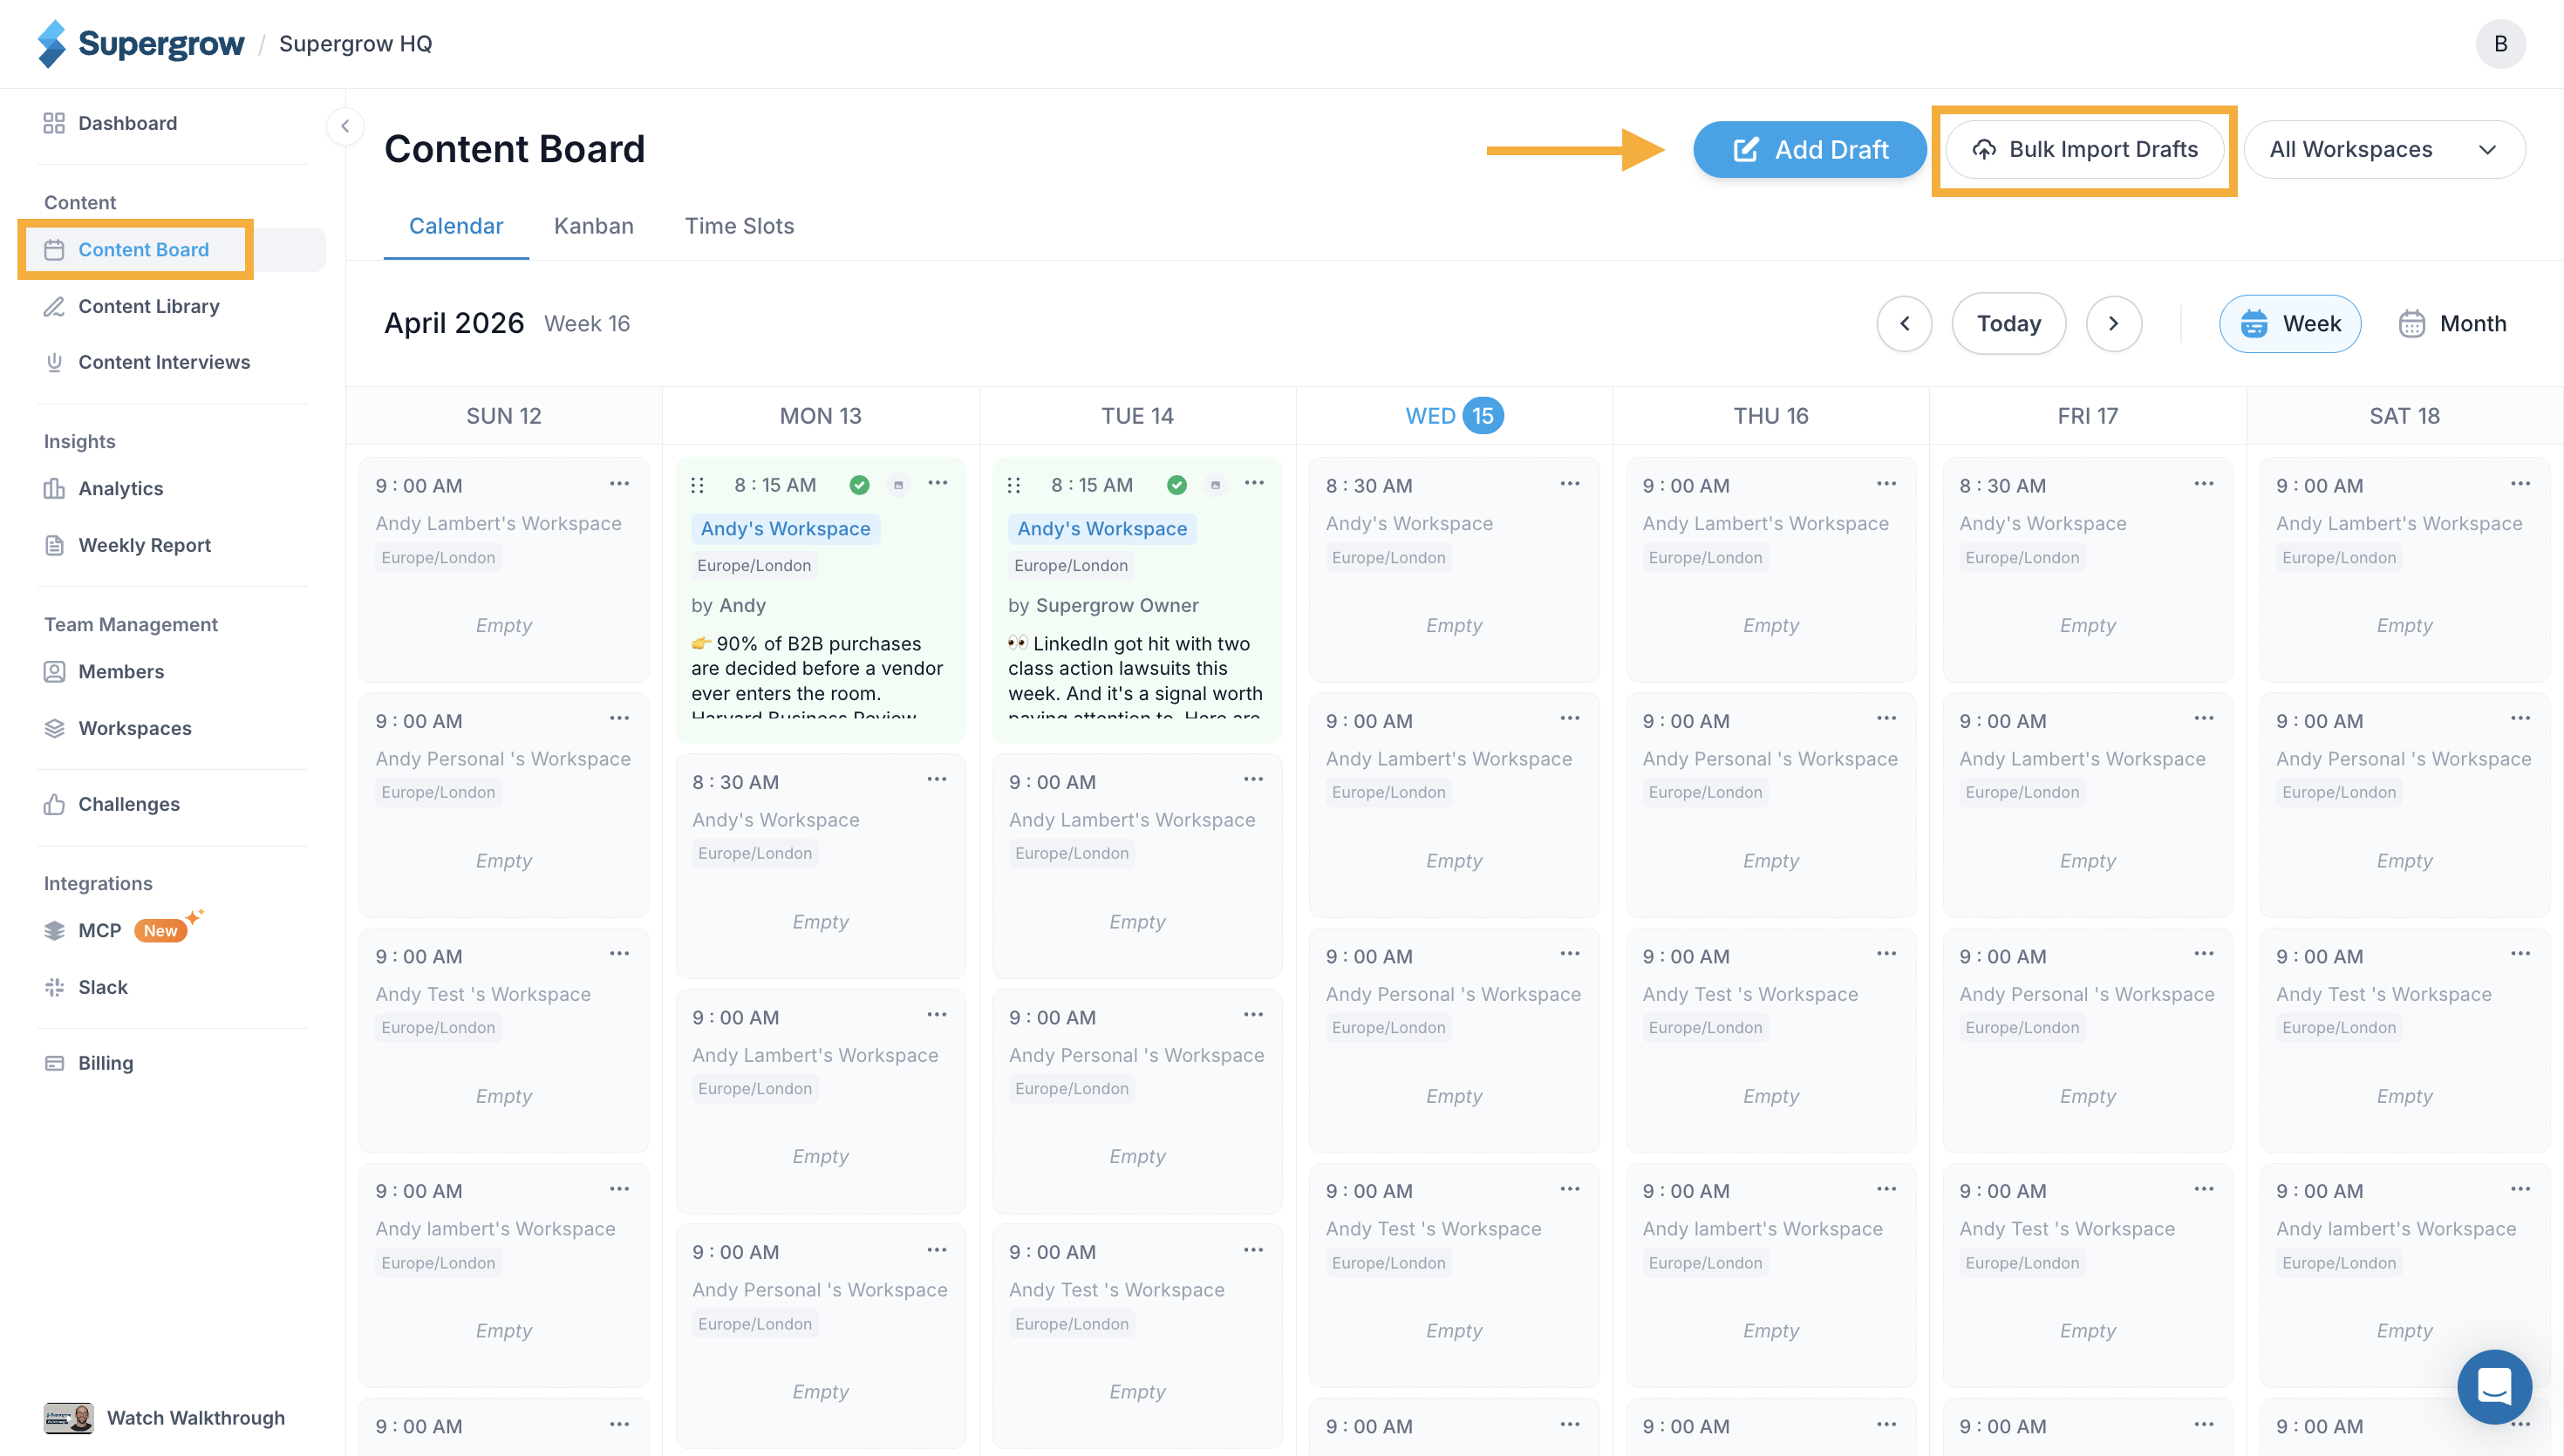The image size is (2564, 1456).
Task: Go to next week
Action: 2114,324
